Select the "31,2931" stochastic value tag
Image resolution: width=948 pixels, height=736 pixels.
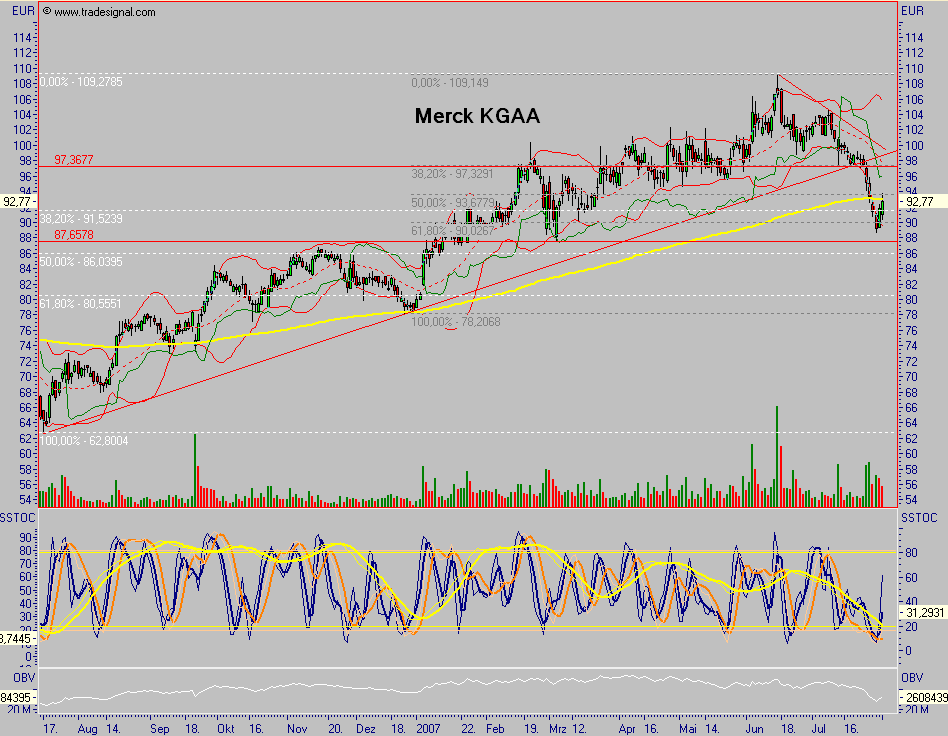(925, 613)
